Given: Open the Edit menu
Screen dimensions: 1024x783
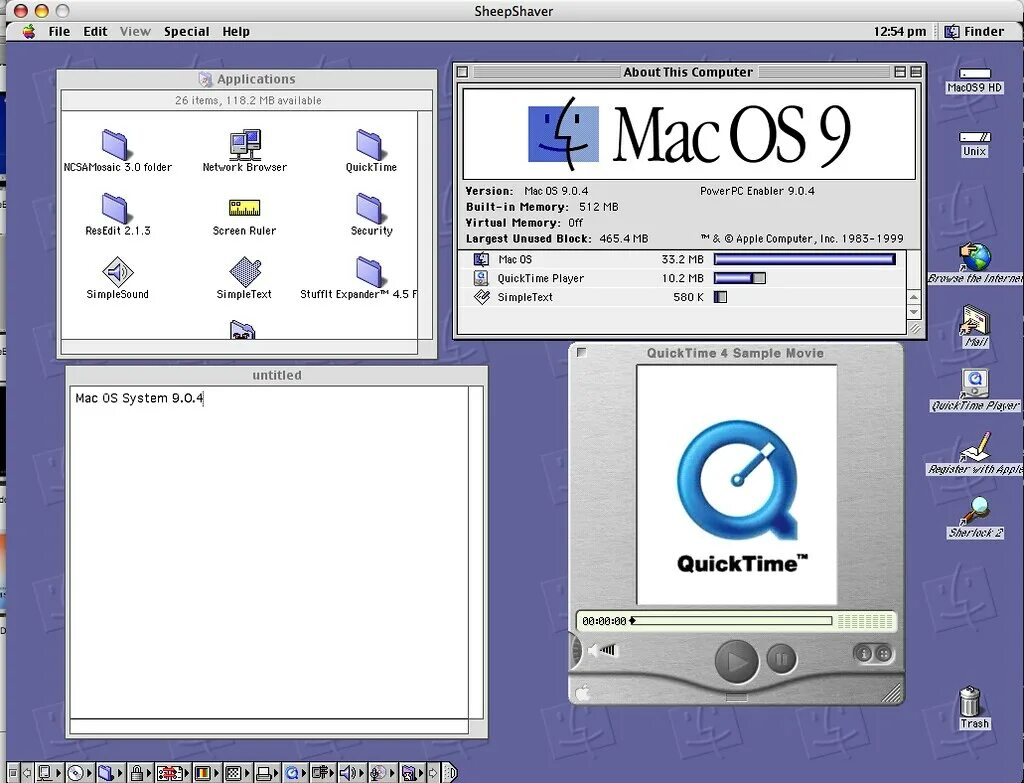Looking at the screenshot, I should [95, 31].
